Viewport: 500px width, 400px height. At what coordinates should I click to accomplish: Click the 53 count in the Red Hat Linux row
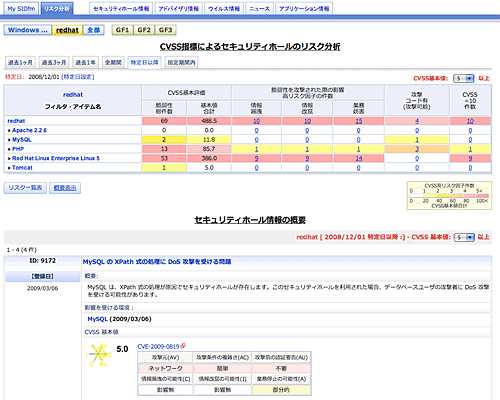point(164,158)
